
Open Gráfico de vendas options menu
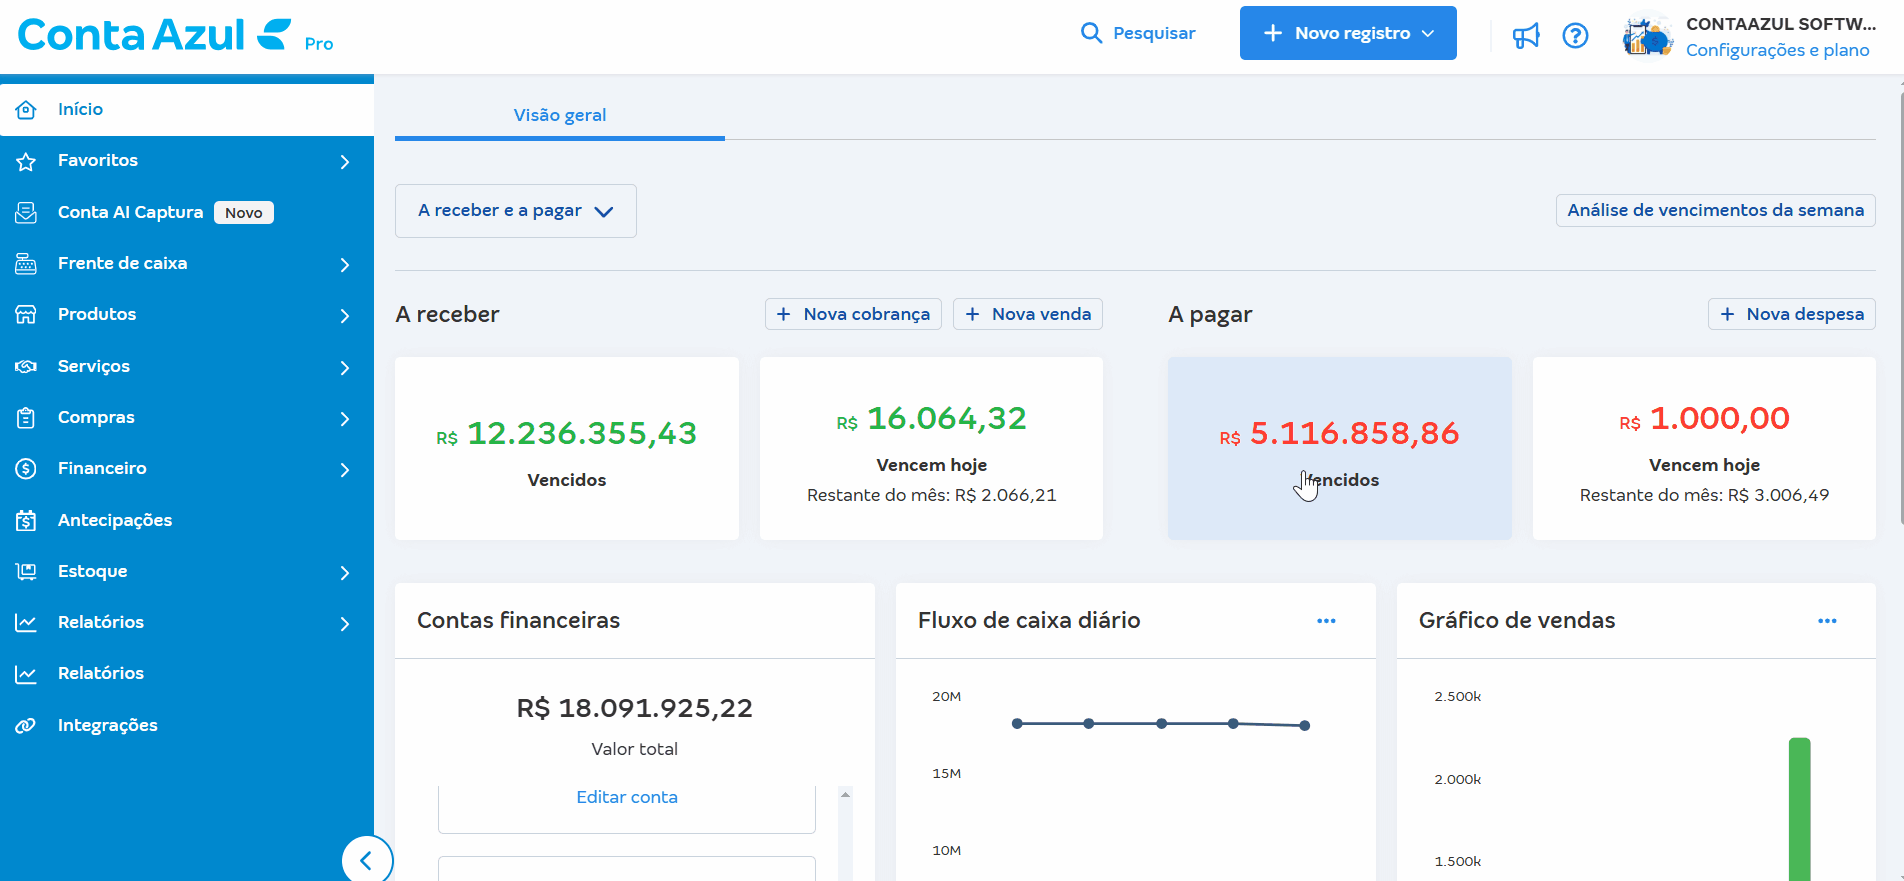click(1827, 621)
